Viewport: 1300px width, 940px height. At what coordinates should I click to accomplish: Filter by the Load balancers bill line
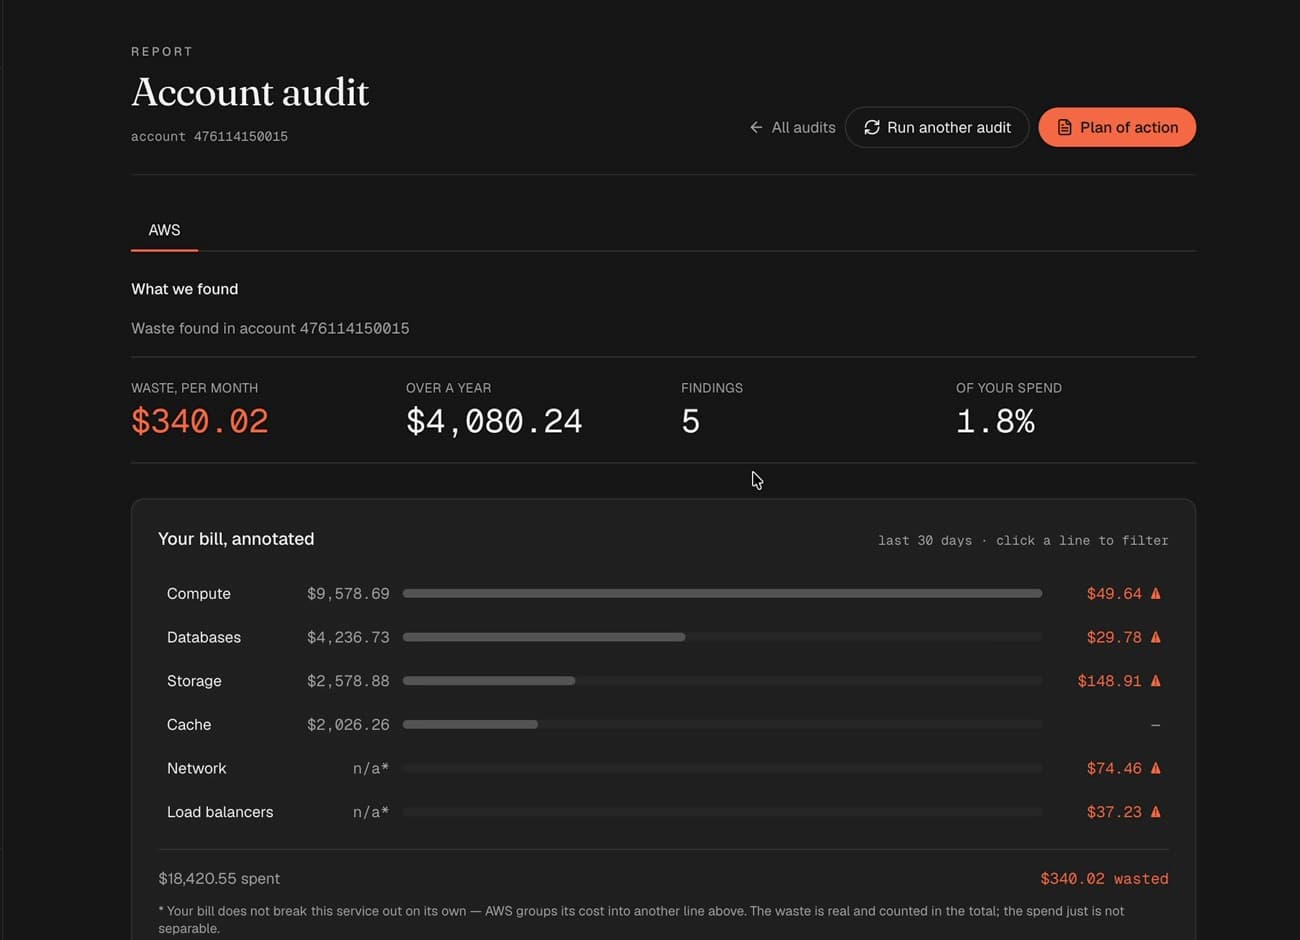coord(663,812)
